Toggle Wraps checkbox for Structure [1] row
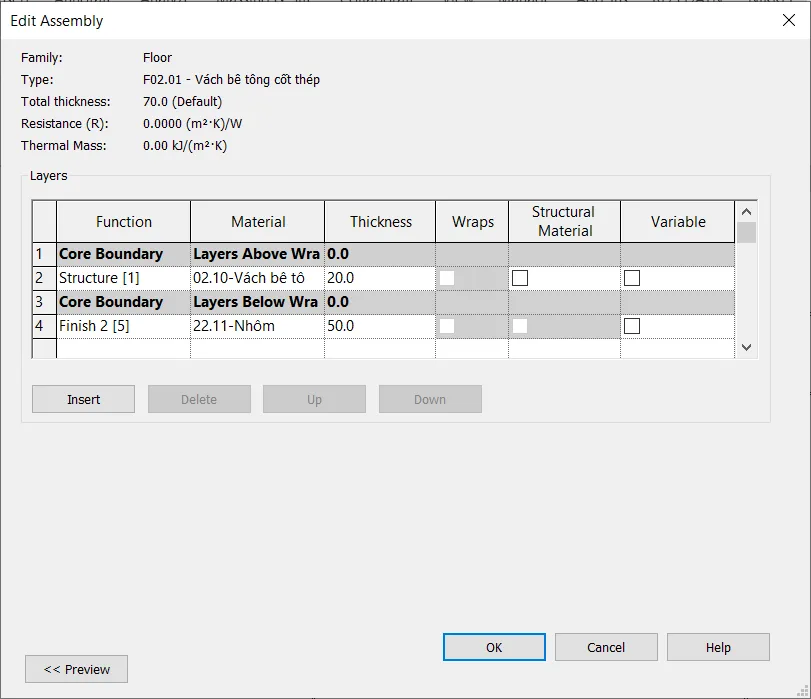 [x=447, y=278]
